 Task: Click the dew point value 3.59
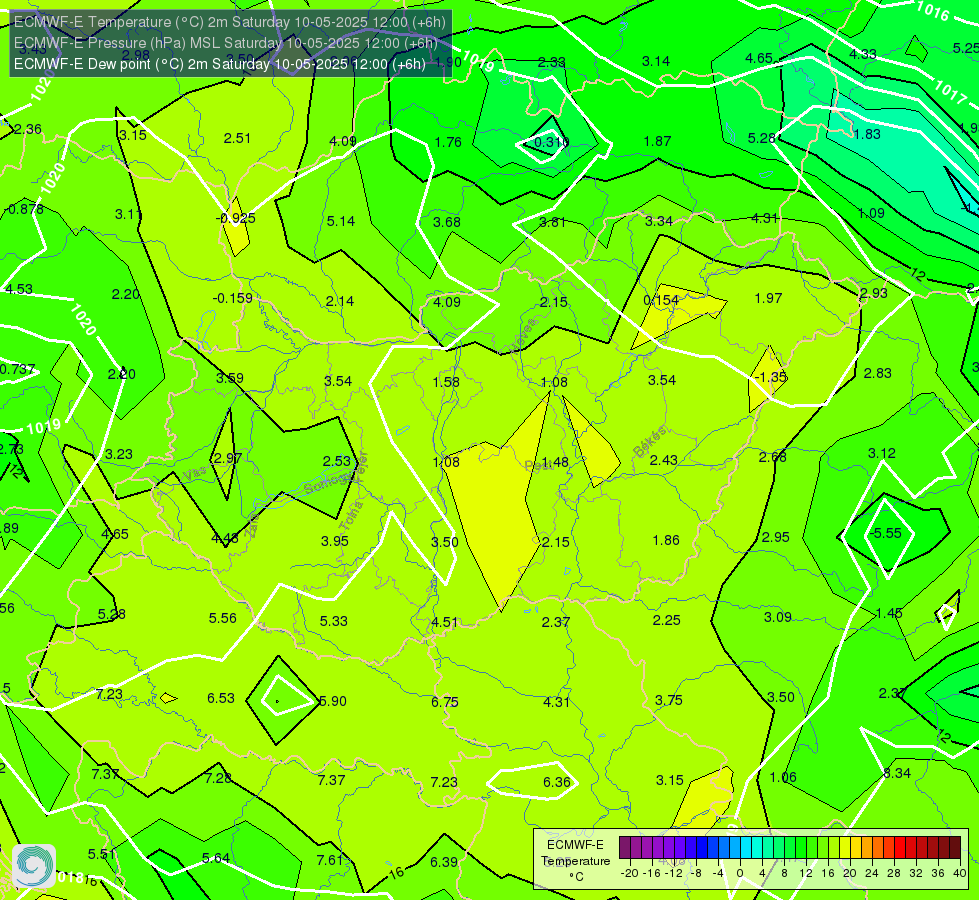[230, 378]
